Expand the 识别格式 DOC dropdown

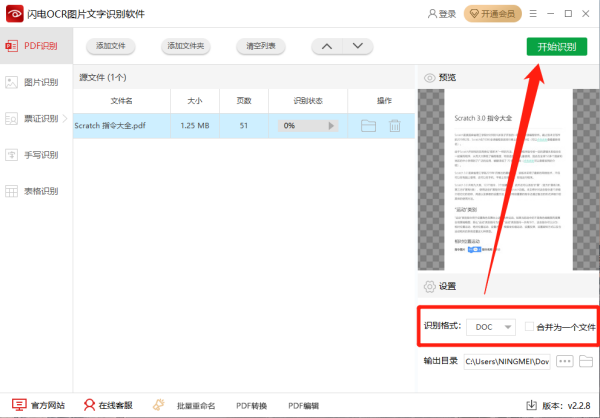[x=493, y=327]
